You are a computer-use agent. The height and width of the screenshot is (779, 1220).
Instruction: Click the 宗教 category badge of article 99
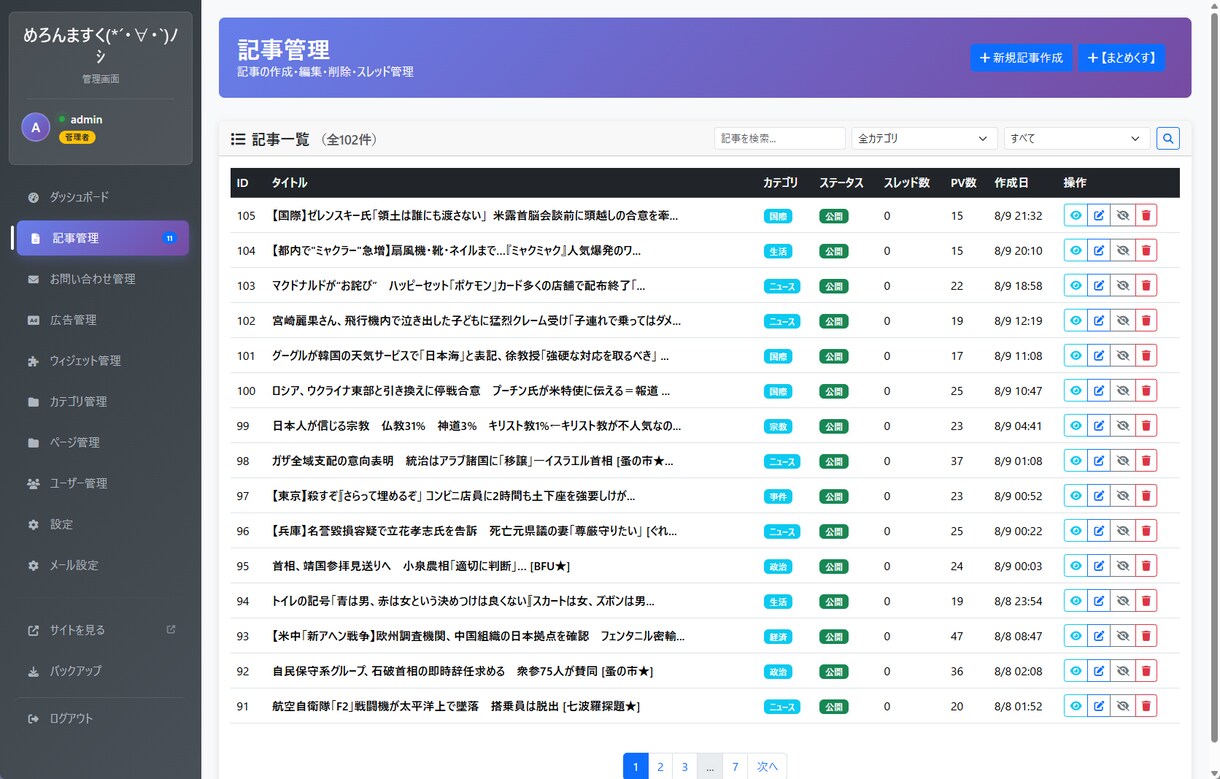pos(777,426)
